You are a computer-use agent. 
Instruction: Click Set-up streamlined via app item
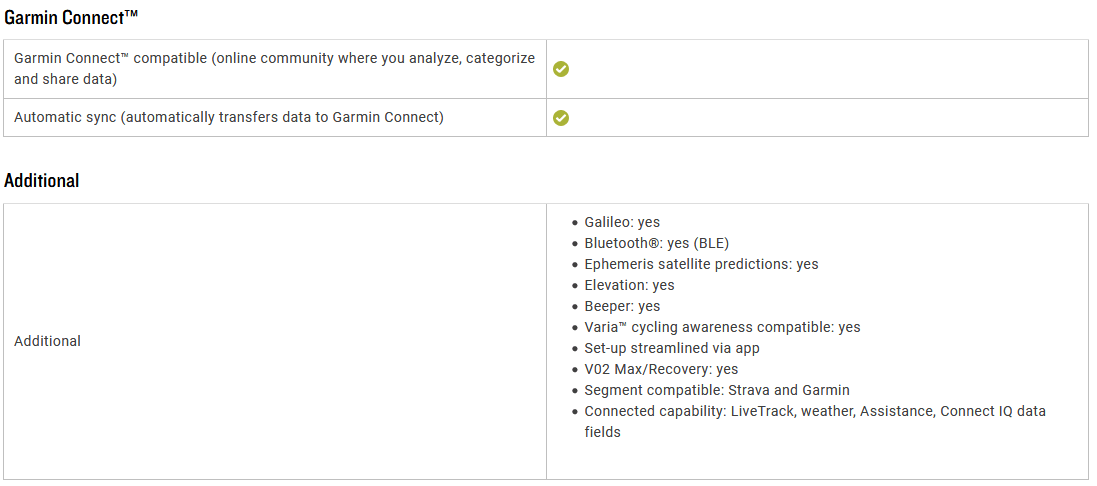click(x=672, y=348)
